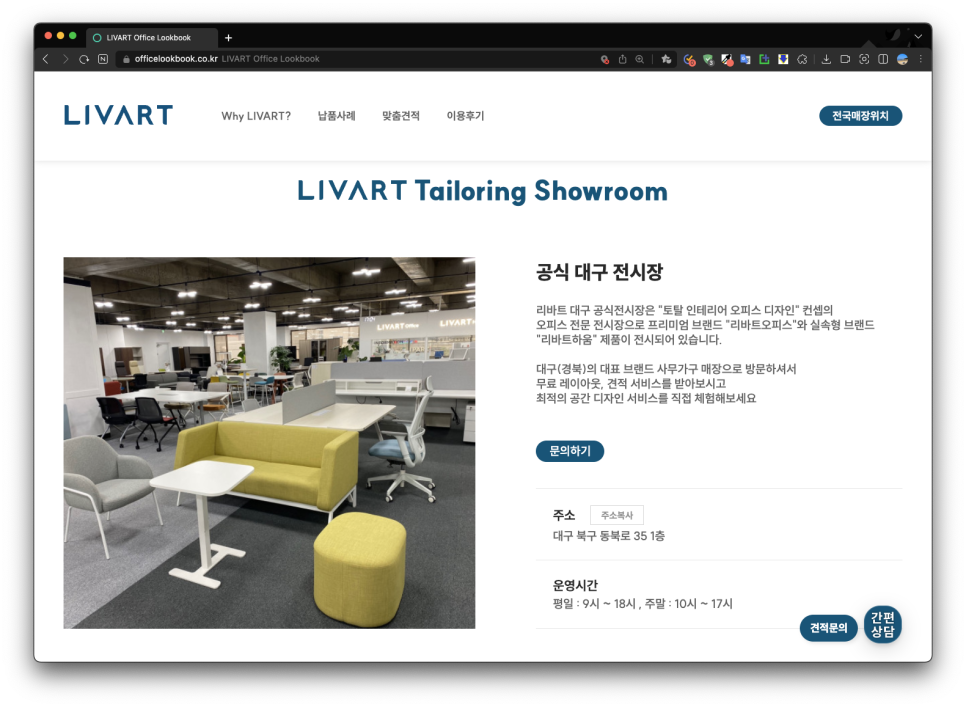Click the address text 대구 북구 동북로 35 1층
This screenshot has height=707, width=966.
point(609,536)
